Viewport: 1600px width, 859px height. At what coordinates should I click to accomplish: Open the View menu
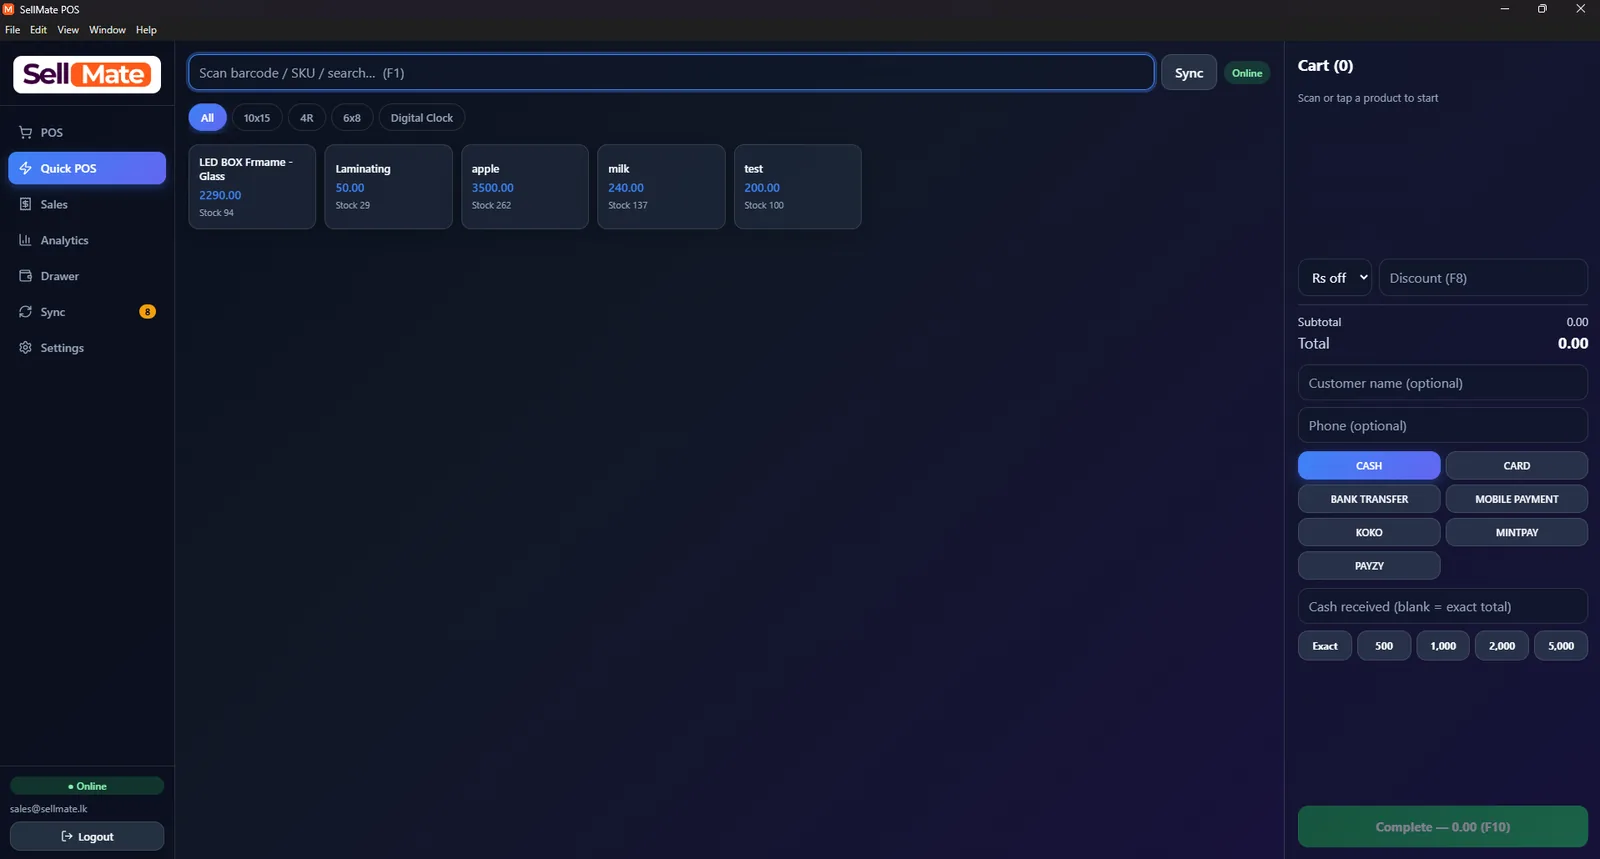pos(68,30)
